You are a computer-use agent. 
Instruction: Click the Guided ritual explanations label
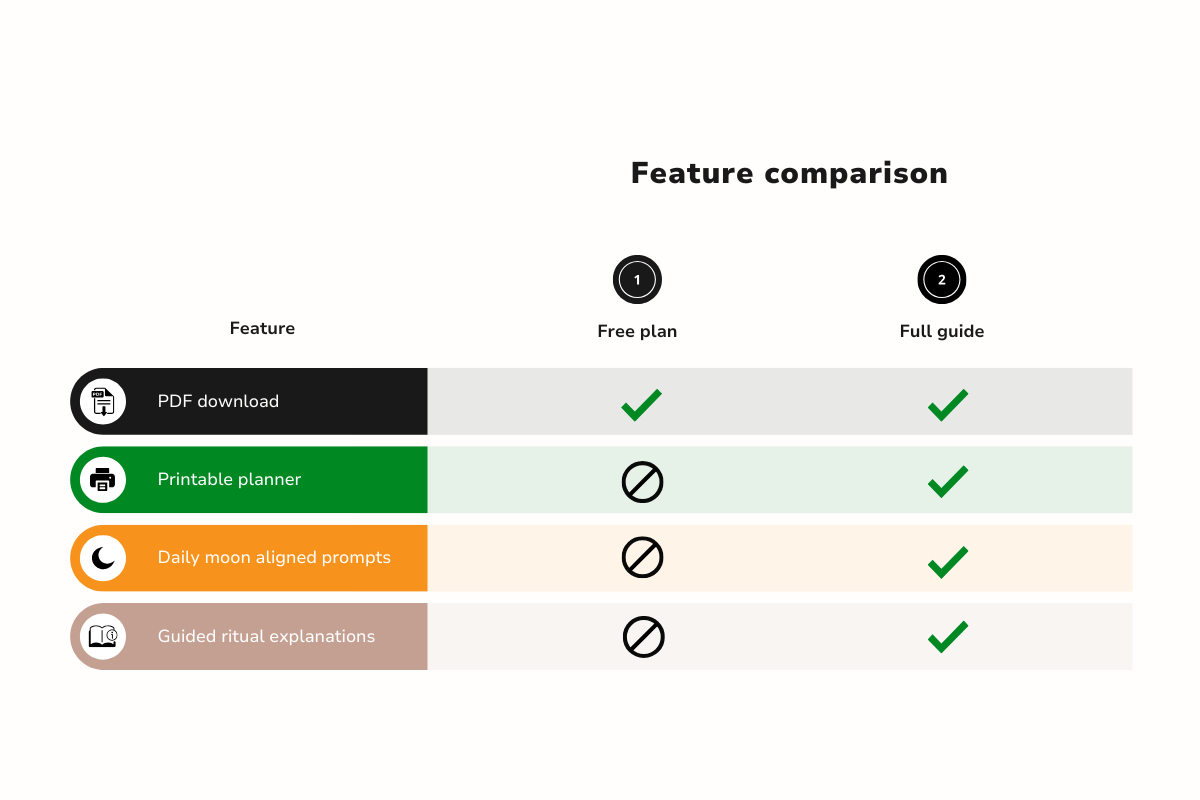click(266, 636)
